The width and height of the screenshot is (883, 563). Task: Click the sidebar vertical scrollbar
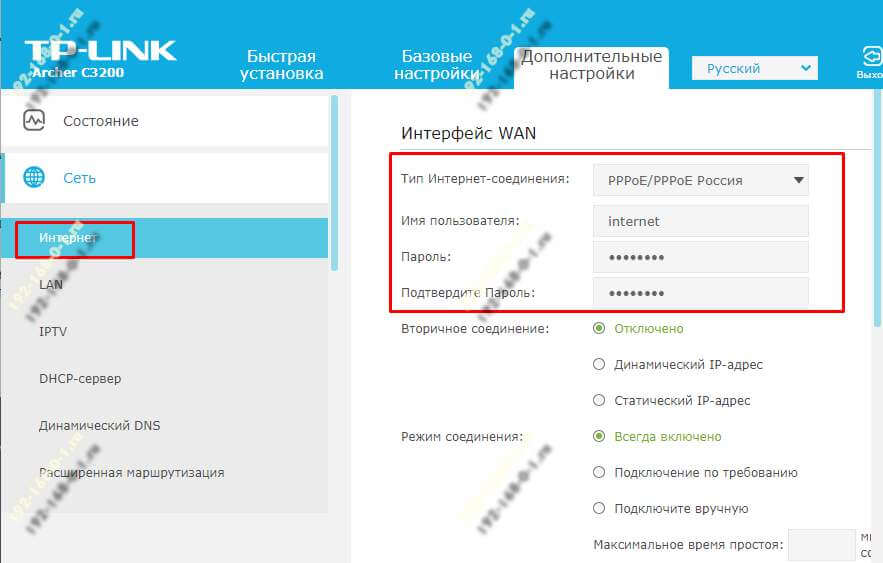[335, 183]
